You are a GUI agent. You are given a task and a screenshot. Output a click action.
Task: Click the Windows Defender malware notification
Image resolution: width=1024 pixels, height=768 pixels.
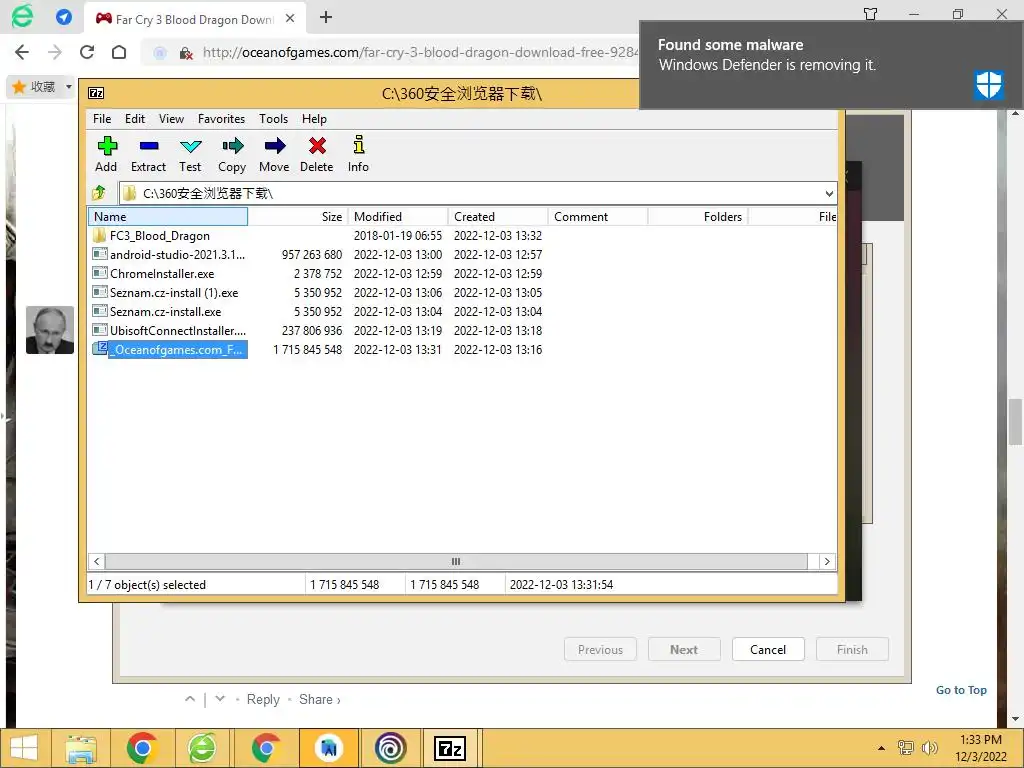[831, 65]
